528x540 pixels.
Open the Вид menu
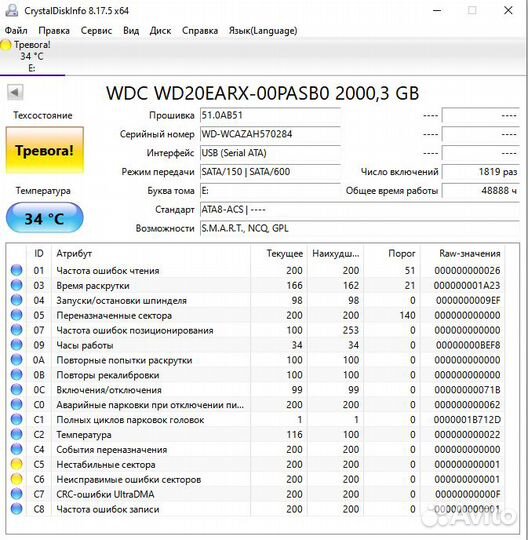click(x=131, y=31)
